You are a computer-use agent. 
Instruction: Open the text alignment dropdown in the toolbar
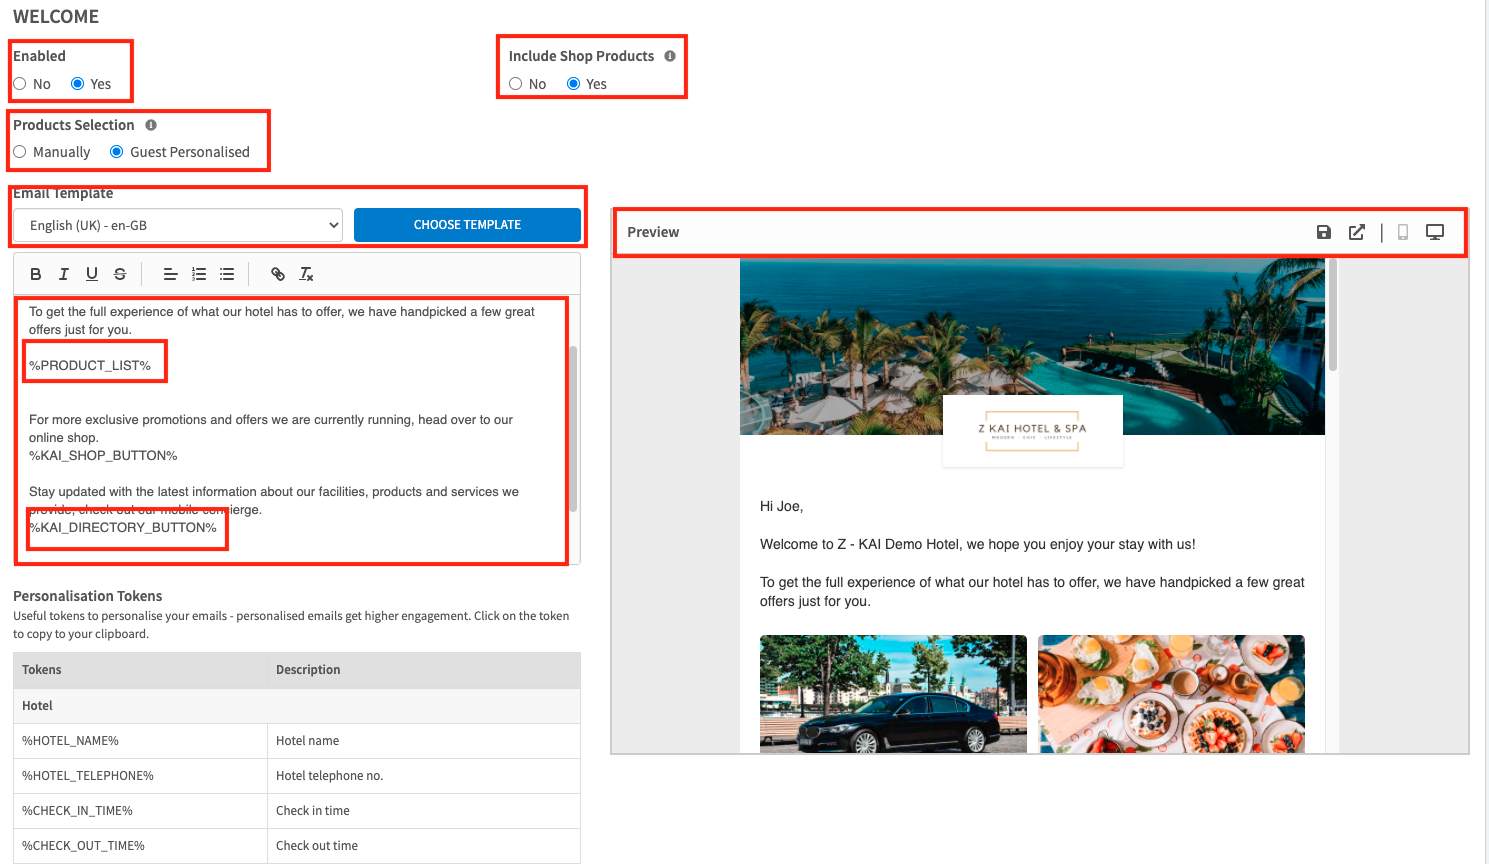coord(170,274)
